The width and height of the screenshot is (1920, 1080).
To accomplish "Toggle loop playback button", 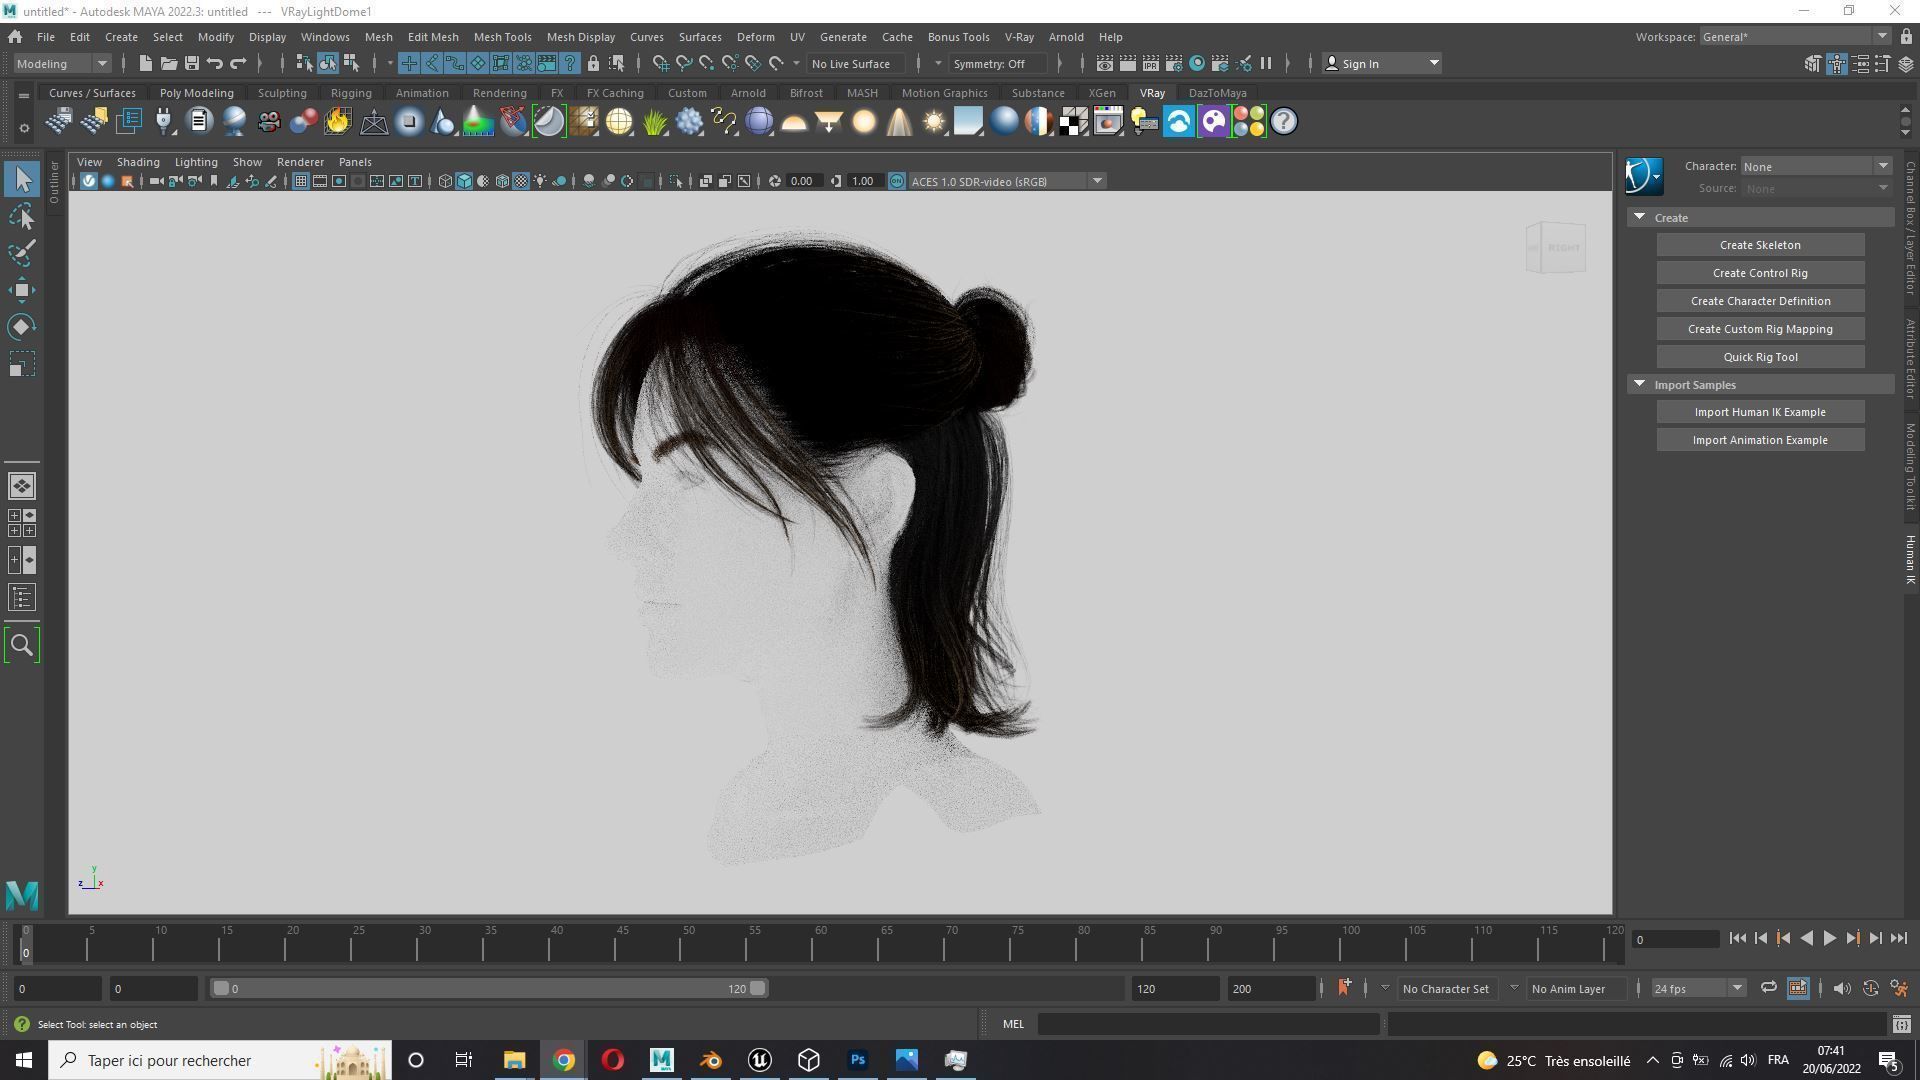I will click(x=1768, y=988).
